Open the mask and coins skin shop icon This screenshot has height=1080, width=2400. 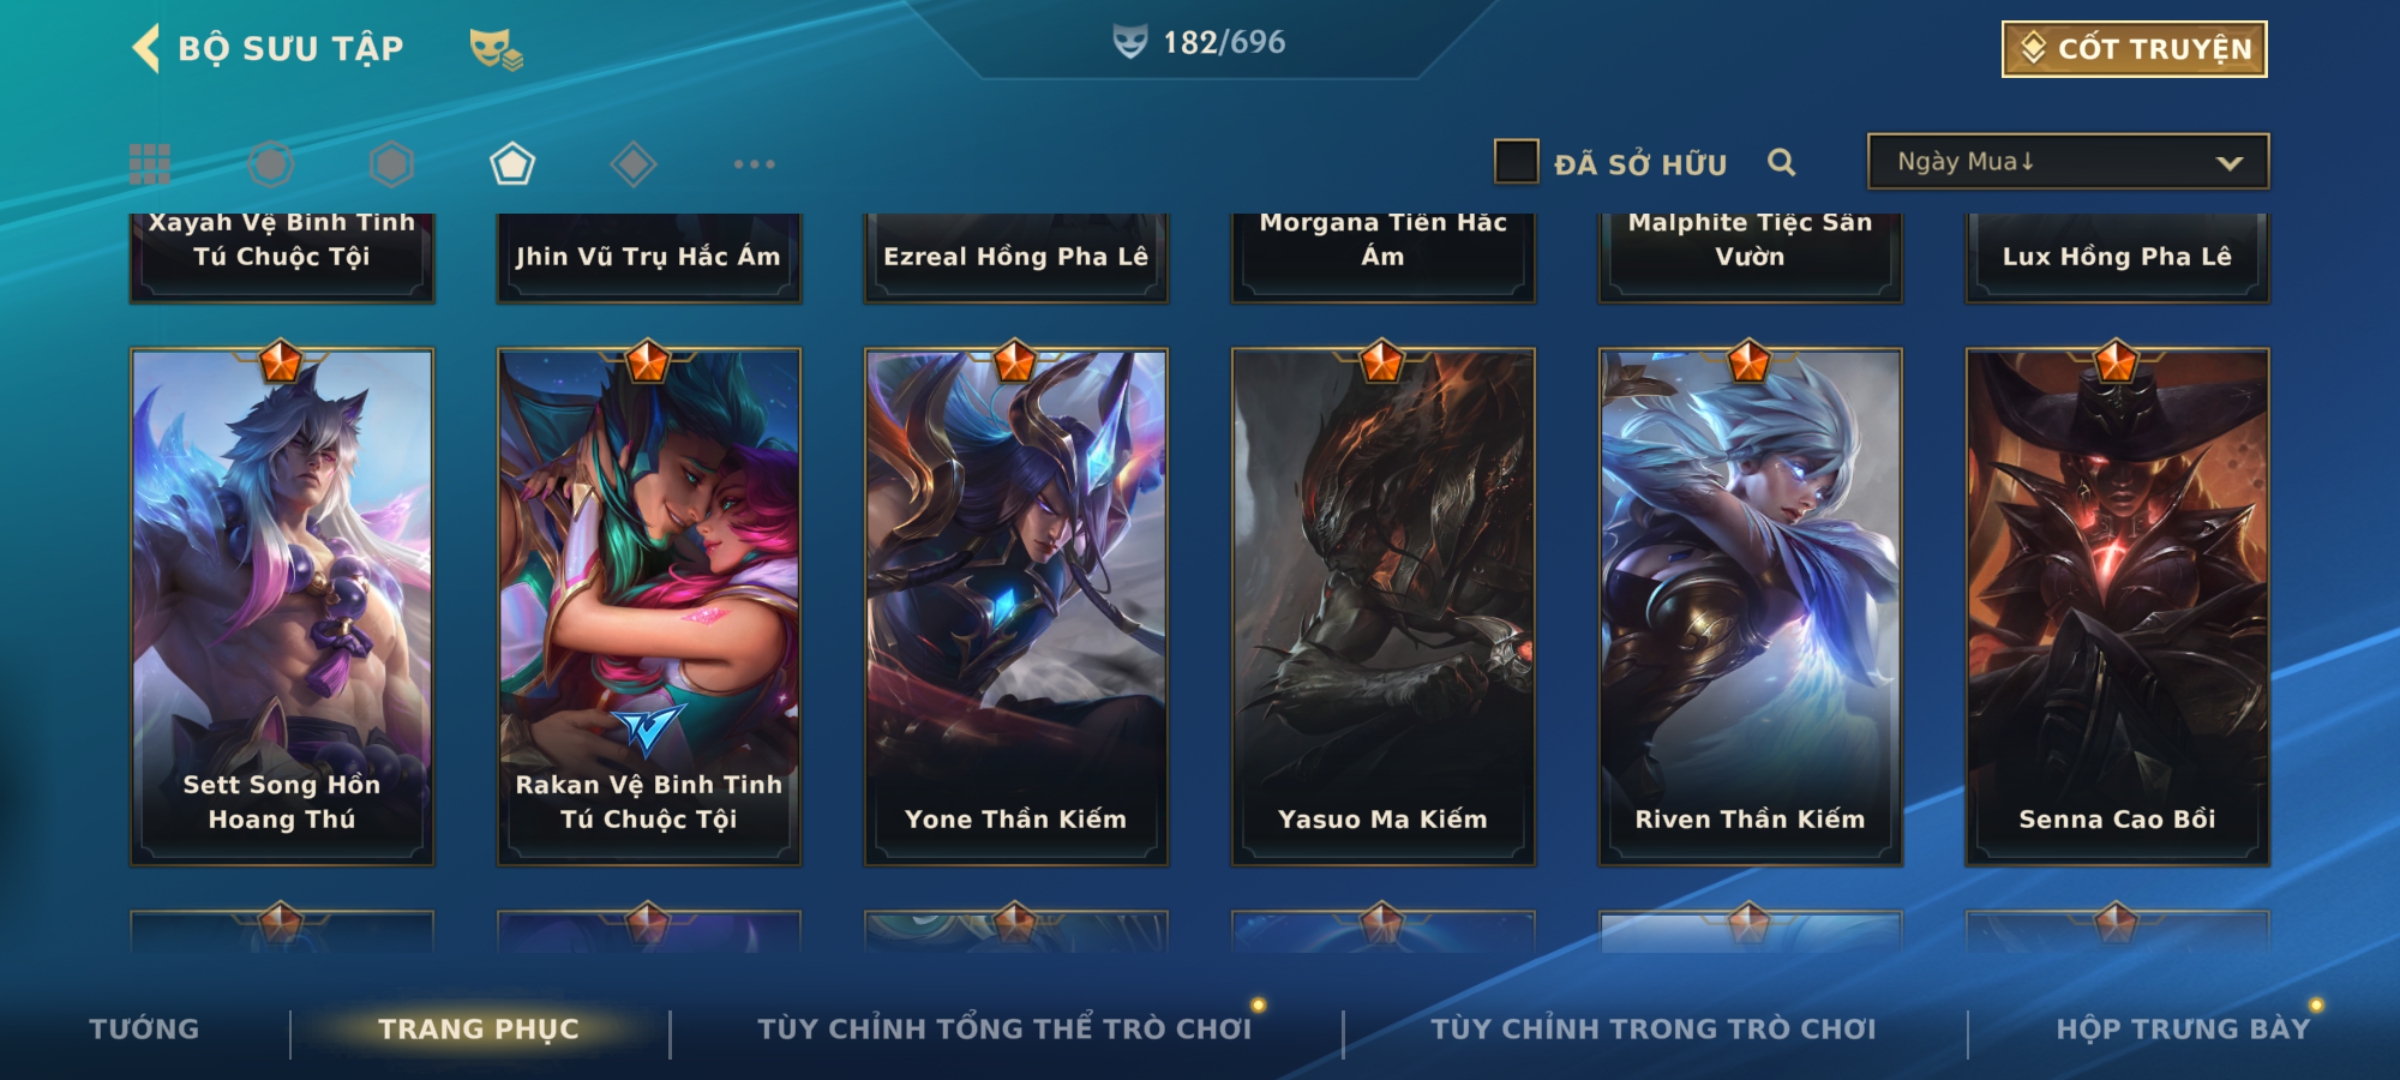pos(496,48)
